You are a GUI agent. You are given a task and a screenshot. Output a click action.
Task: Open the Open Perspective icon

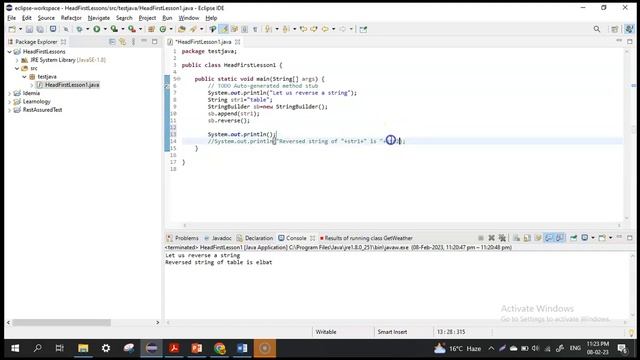[x=614, y=29]
